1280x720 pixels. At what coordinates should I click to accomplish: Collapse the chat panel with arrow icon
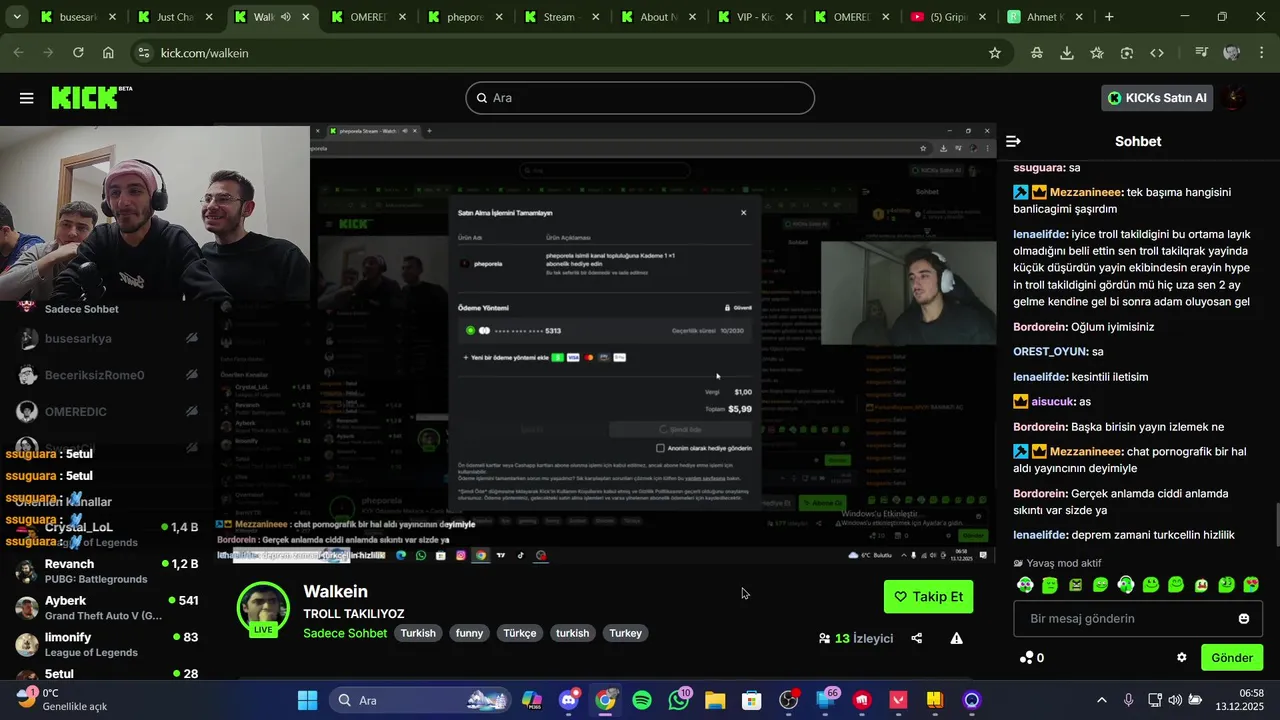[x=1013, y=141]
